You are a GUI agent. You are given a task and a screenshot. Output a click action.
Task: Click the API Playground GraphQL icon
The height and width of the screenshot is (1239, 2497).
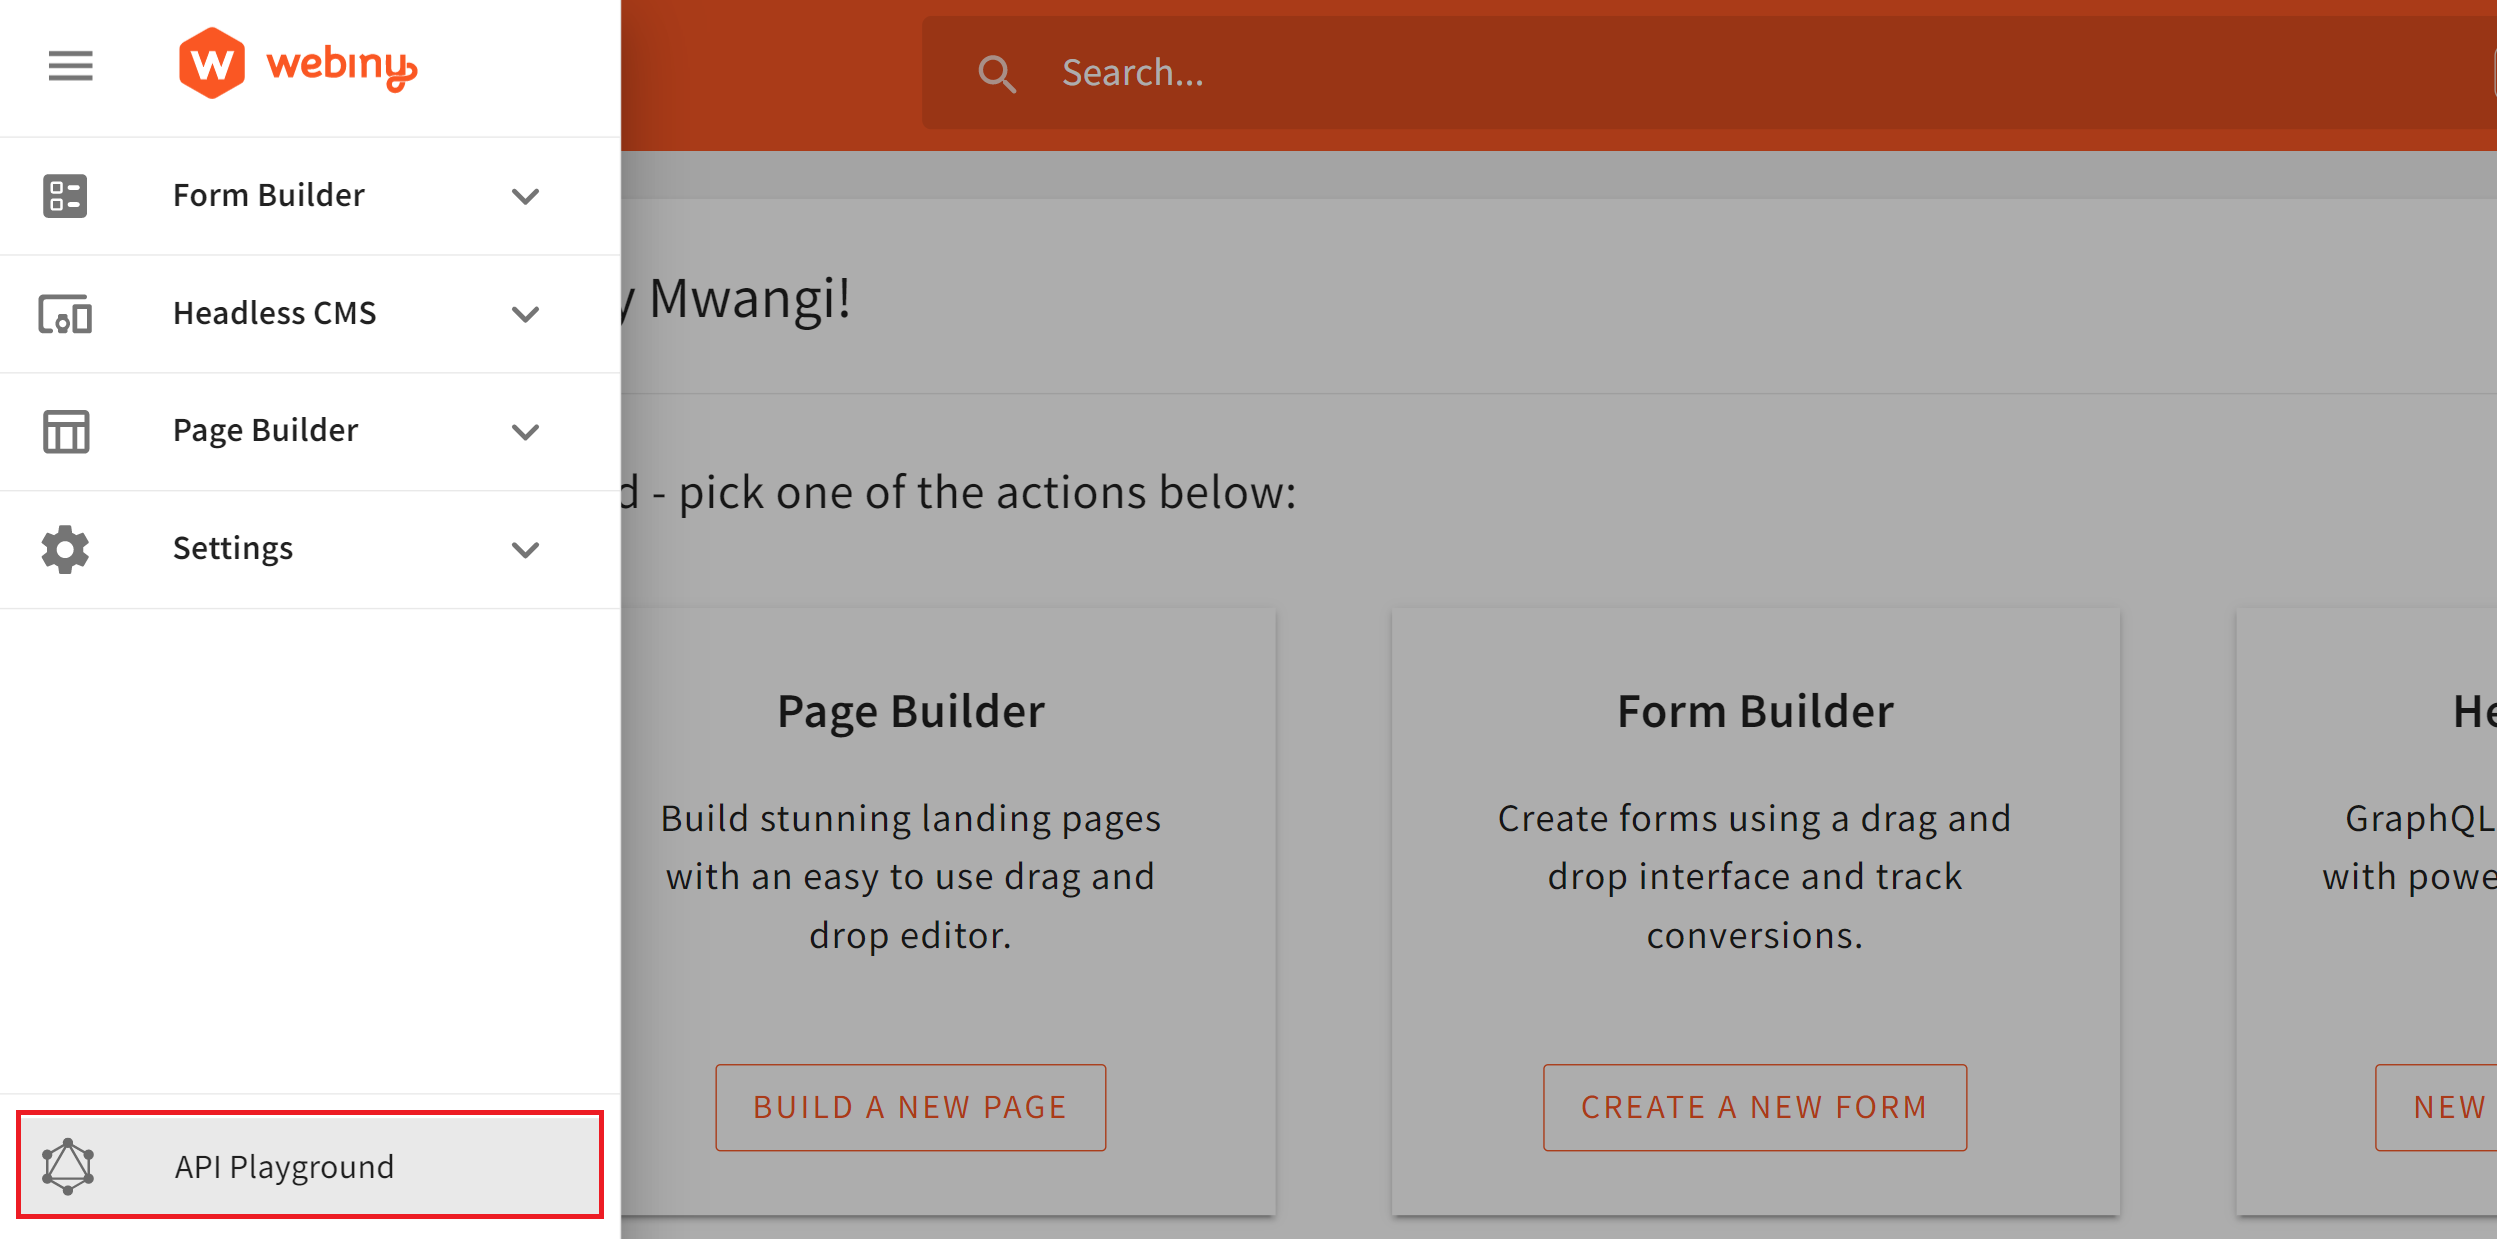click(68, 1166)
